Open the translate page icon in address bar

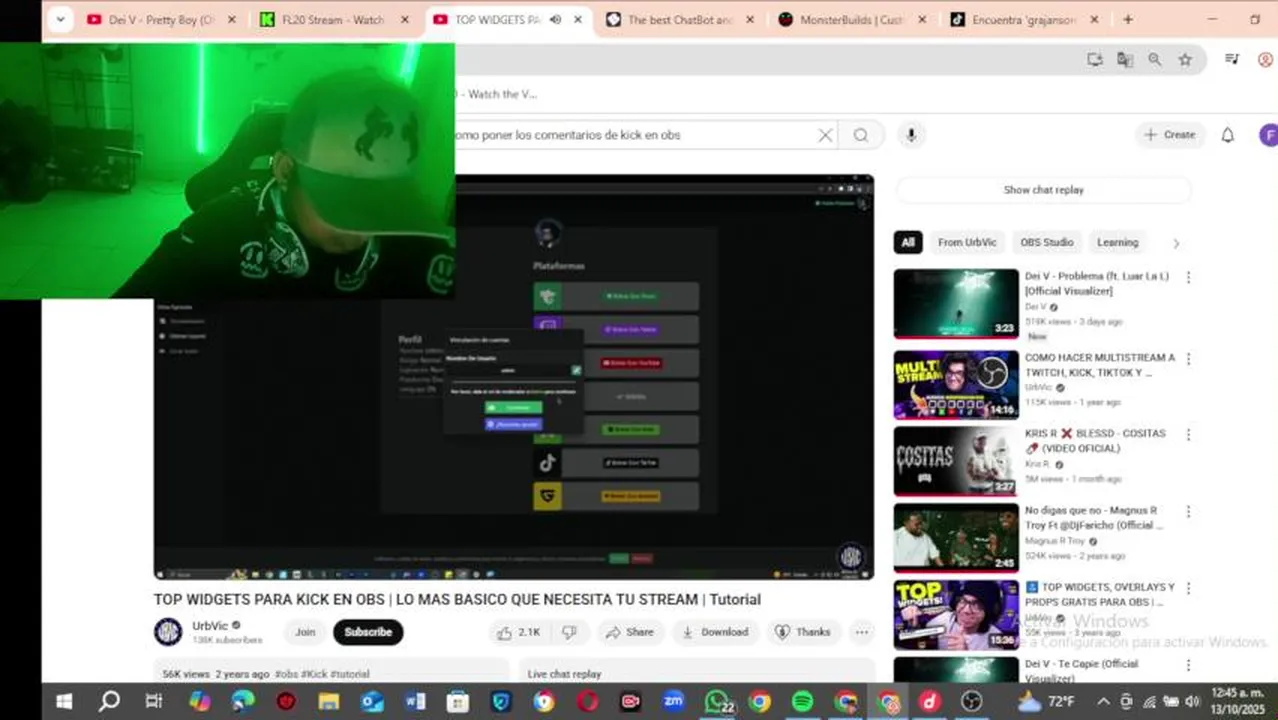tap(1125, 60)
